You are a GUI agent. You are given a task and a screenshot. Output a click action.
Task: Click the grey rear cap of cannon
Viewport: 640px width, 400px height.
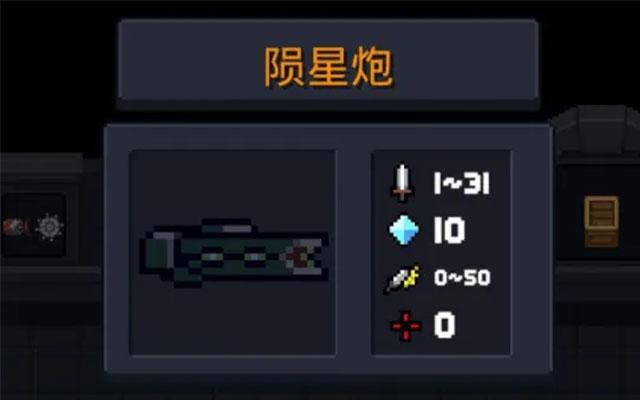[x=158, y=253]
